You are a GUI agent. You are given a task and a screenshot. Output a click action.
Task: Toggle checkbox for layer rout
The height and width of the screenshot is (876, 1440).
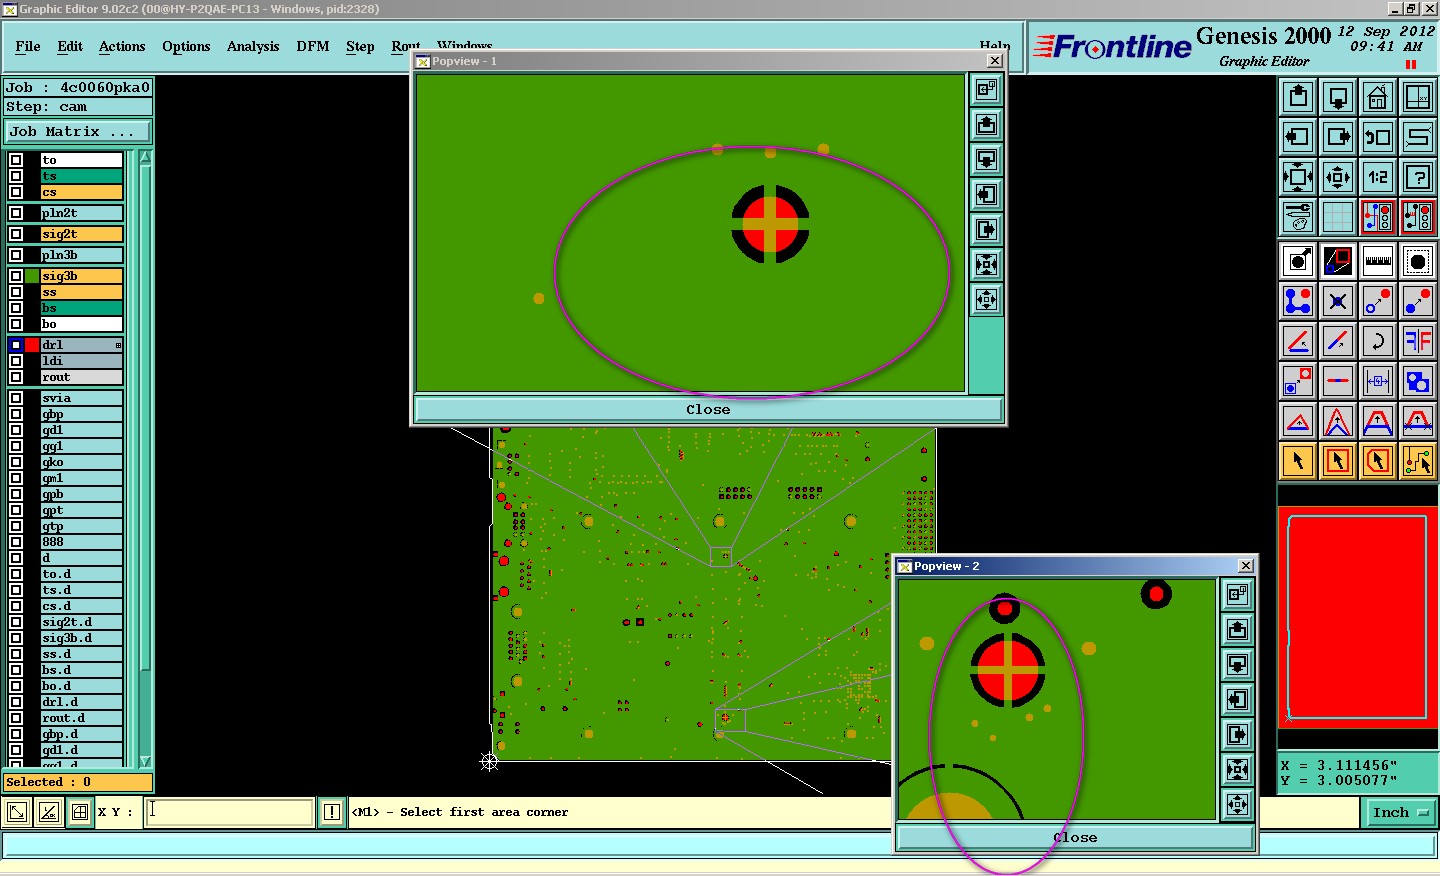pos(16,377)
